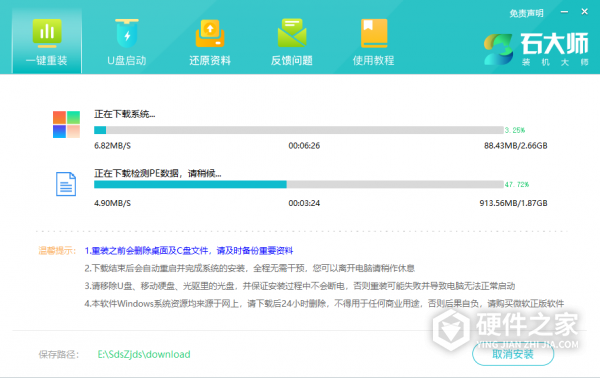The width and height of the screenshot is (600, 378).
Task: Click PE data download progress bar
Action: 299,184
